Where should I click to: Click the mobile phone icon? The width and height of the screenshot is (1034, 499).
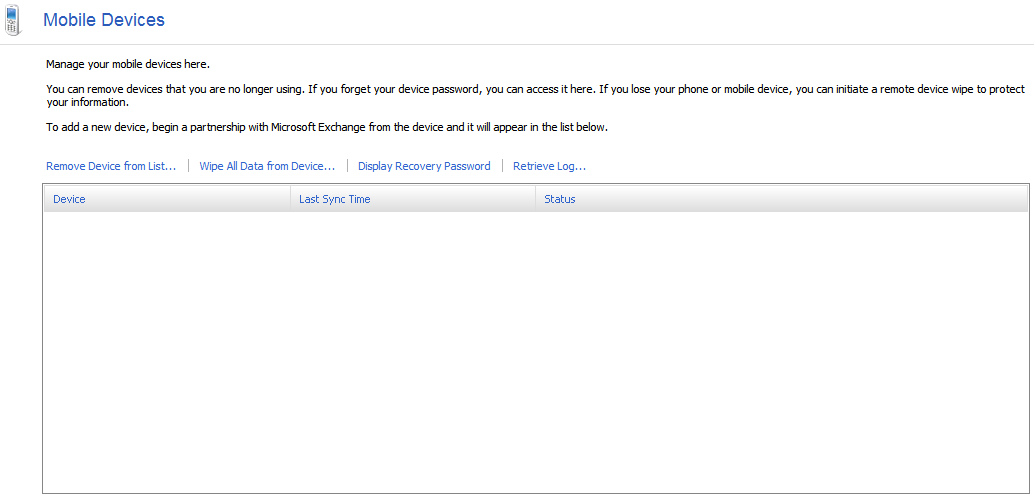coord(12,20)
